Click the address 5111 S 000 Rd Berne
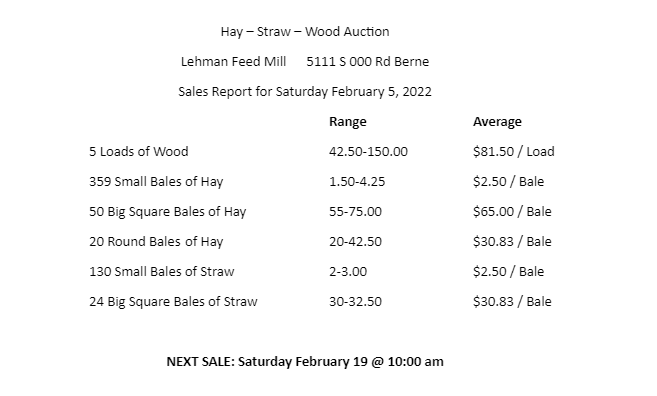657x396 pixels. click(x=367, y=62)
